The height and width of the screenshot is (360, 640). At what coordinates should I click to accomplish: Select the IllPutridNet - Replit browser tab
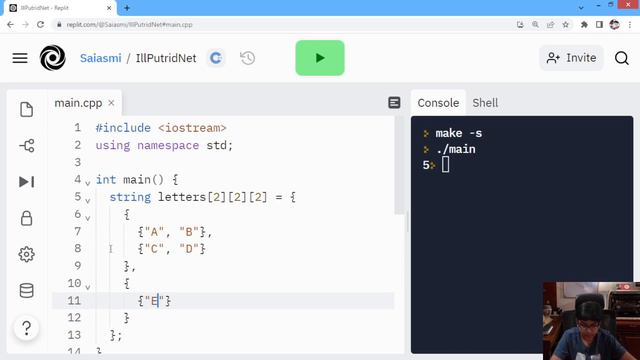[60, 8]
